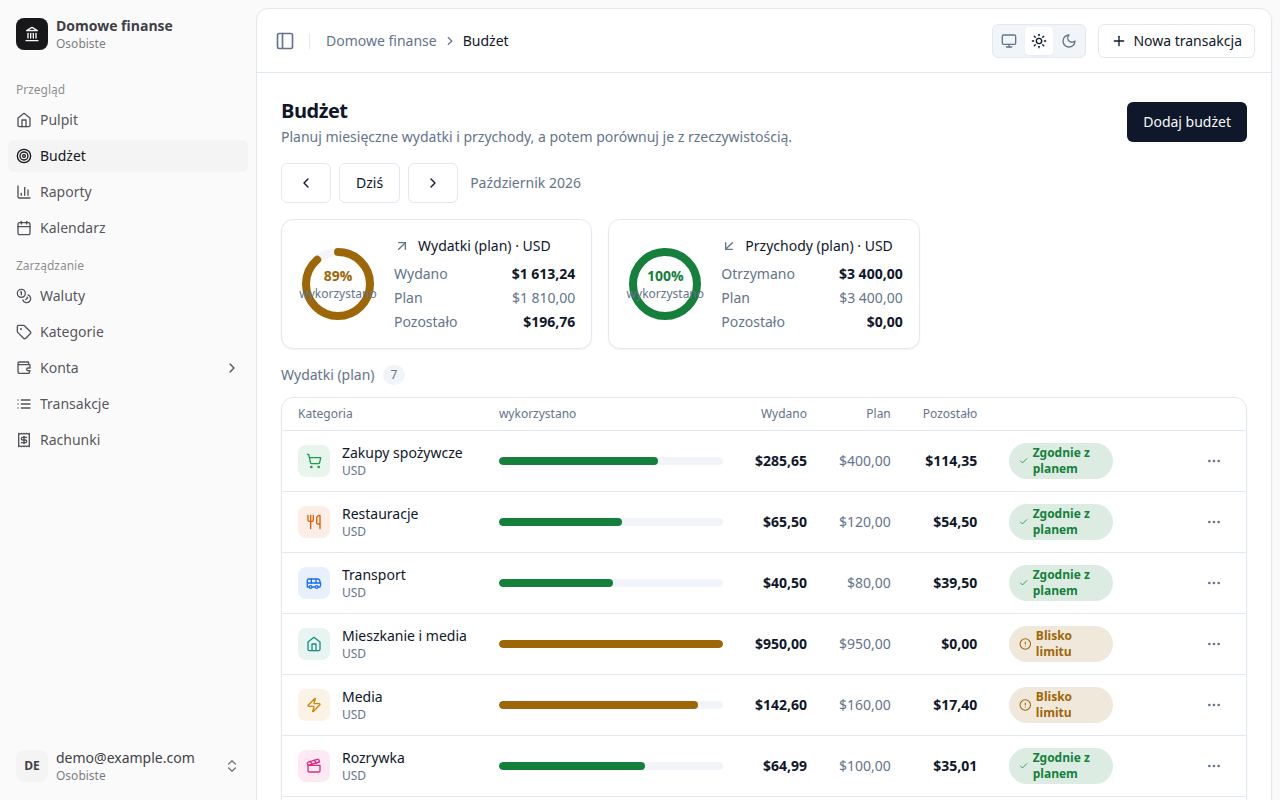The height and width of the screenshot is (800, 1280).
Task: Open Raporty in the sidebar
Action: click(128, 192)
